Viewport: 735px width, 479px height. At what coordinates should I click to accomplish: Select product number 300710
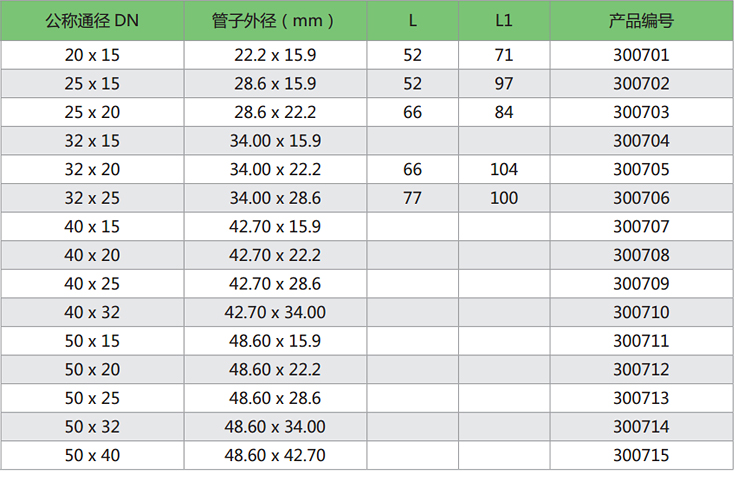[641, 313]
